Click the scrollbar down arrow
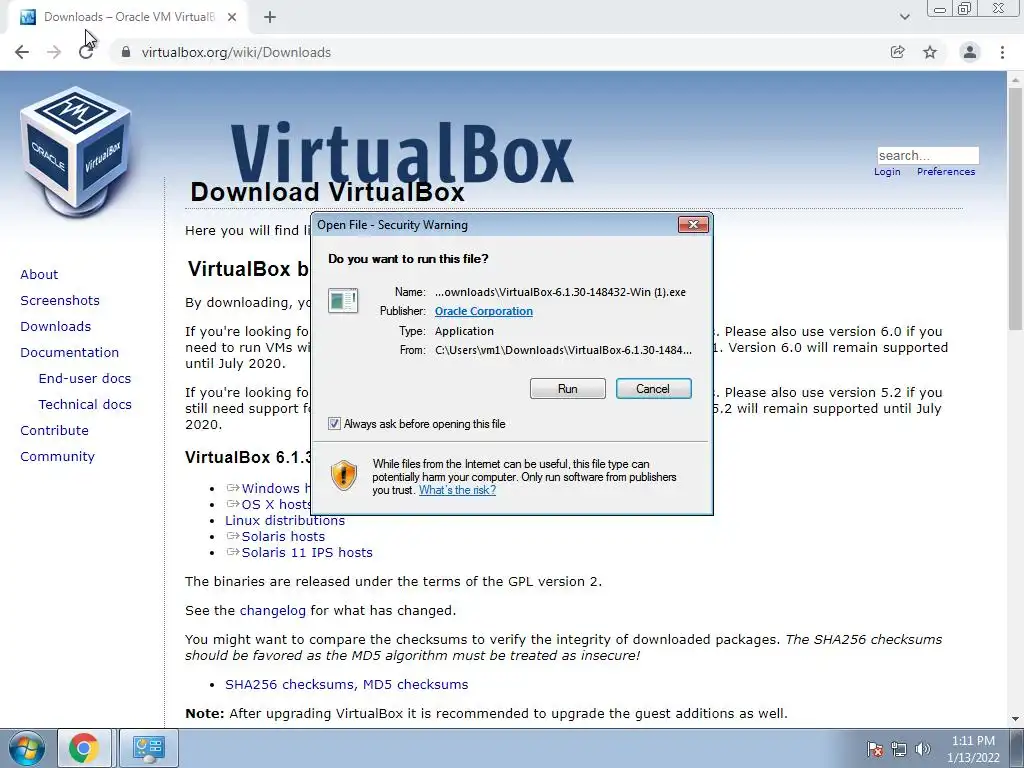This screenshot has height=768, width=1024. (x=1015, y=719)
